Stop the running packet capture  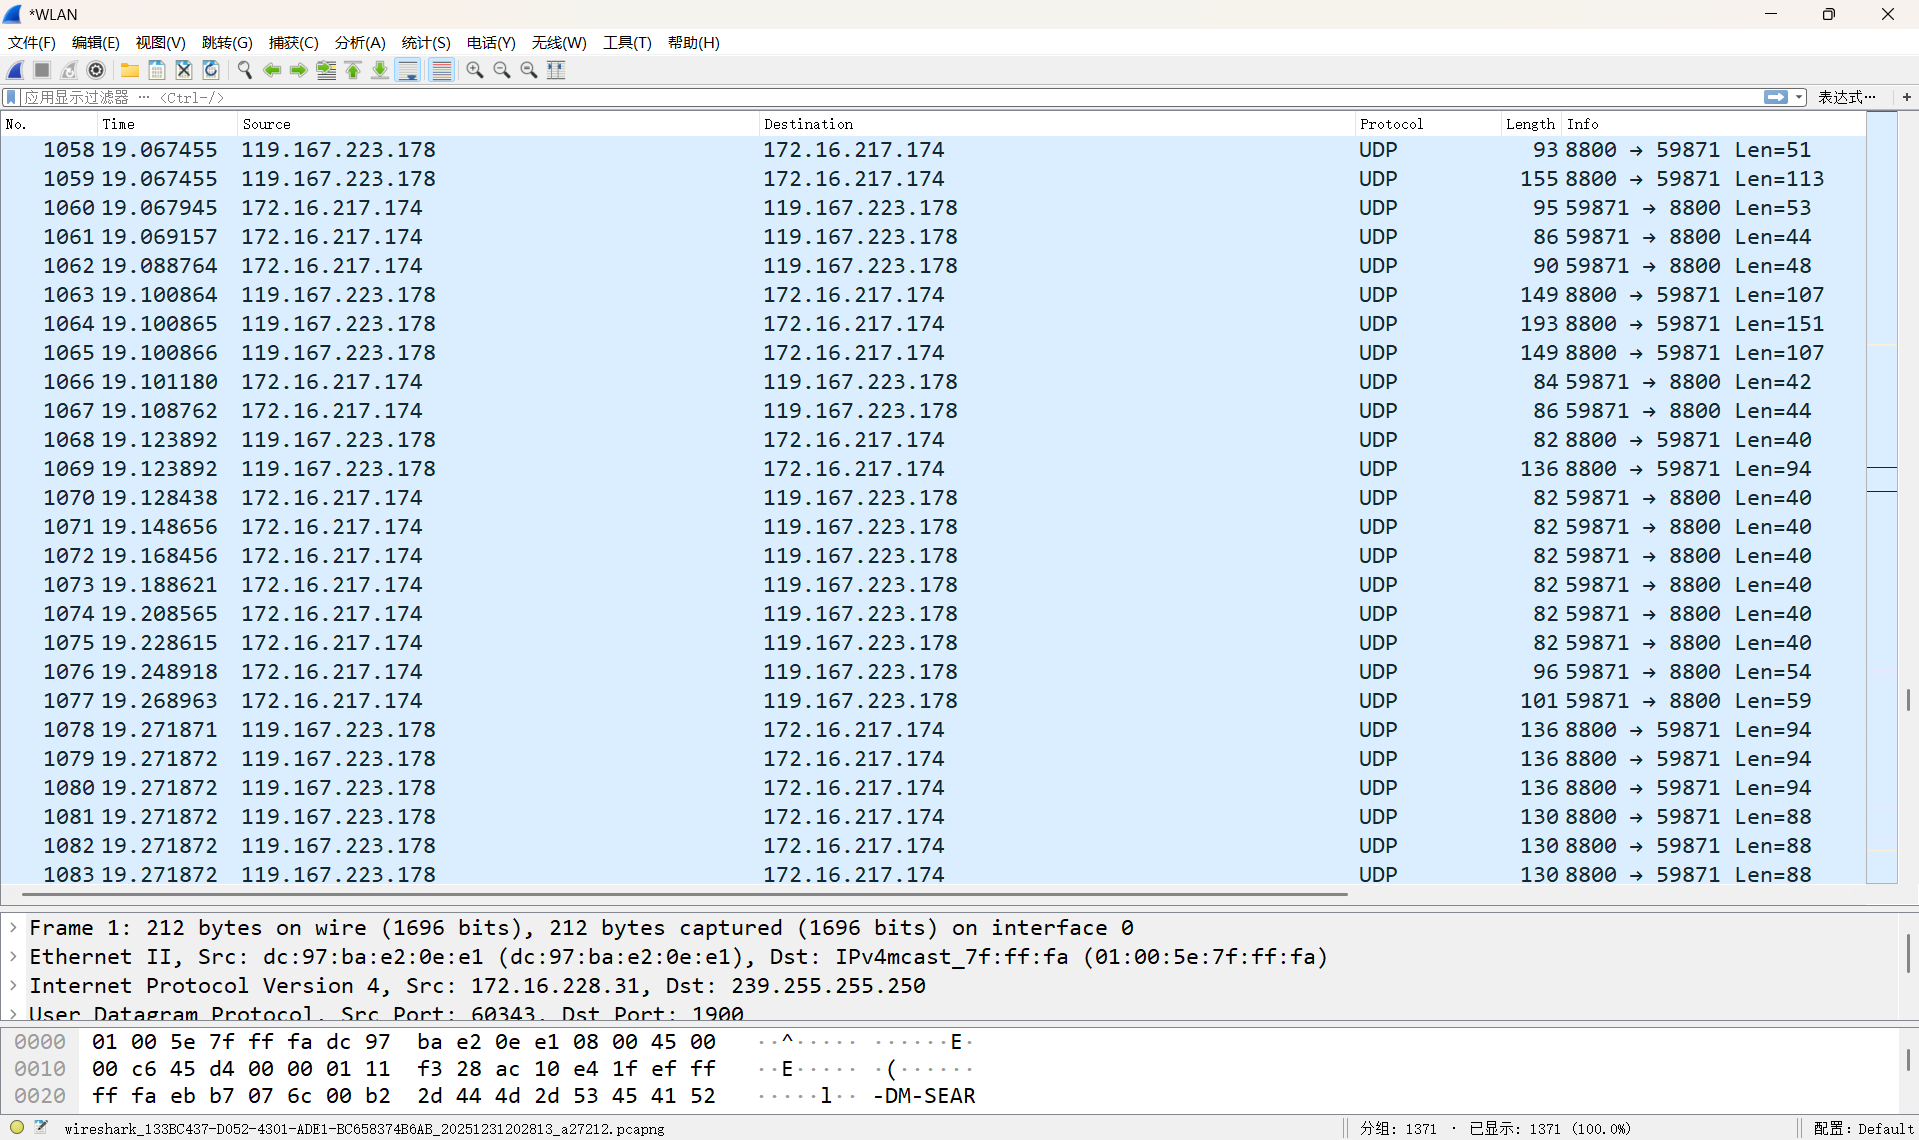point(42,70)
